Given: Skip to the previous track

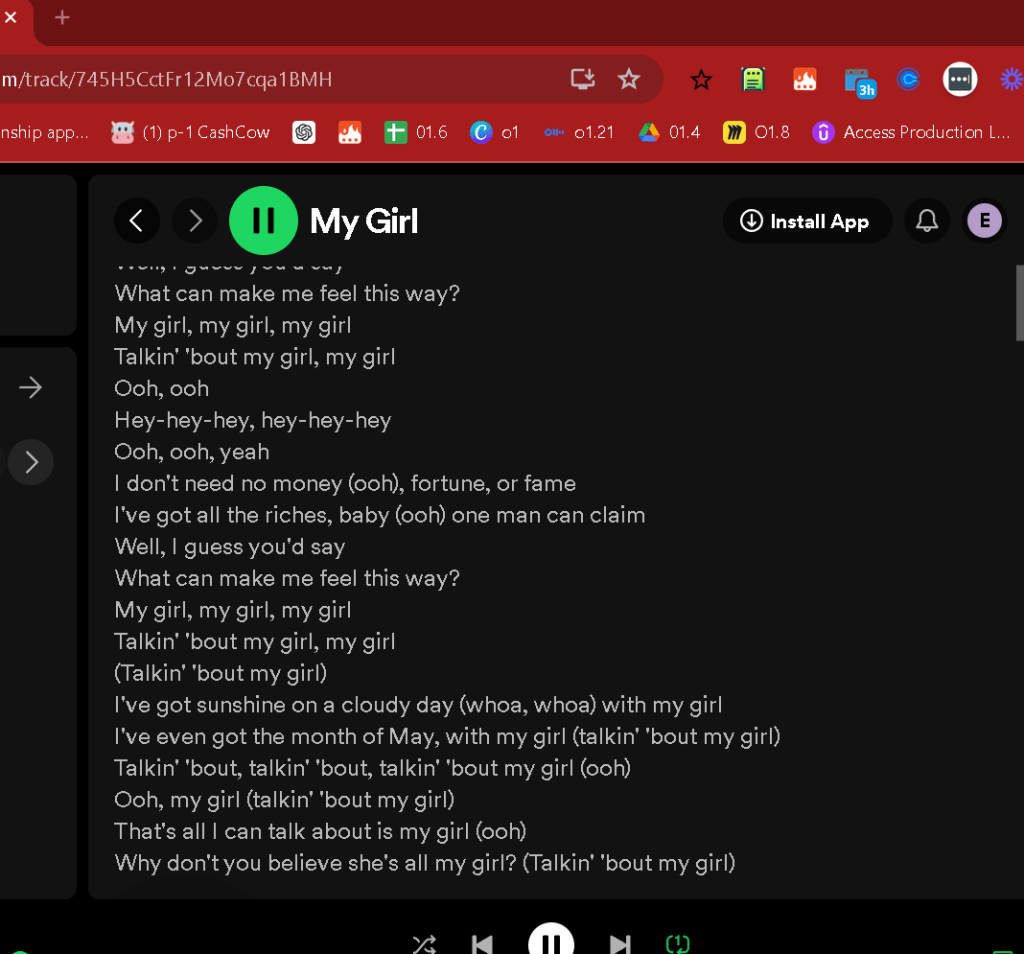Looking at the screenshot, I should tap(482, 945).
